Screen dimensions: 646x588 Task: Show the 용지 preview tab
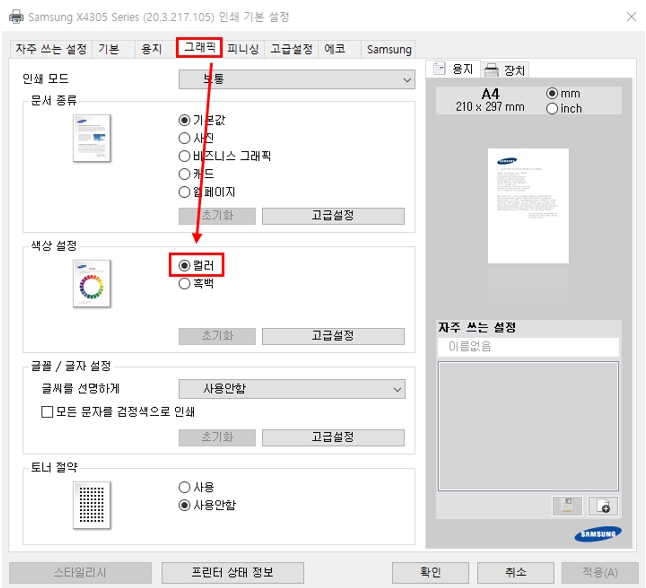click(453, 69)
